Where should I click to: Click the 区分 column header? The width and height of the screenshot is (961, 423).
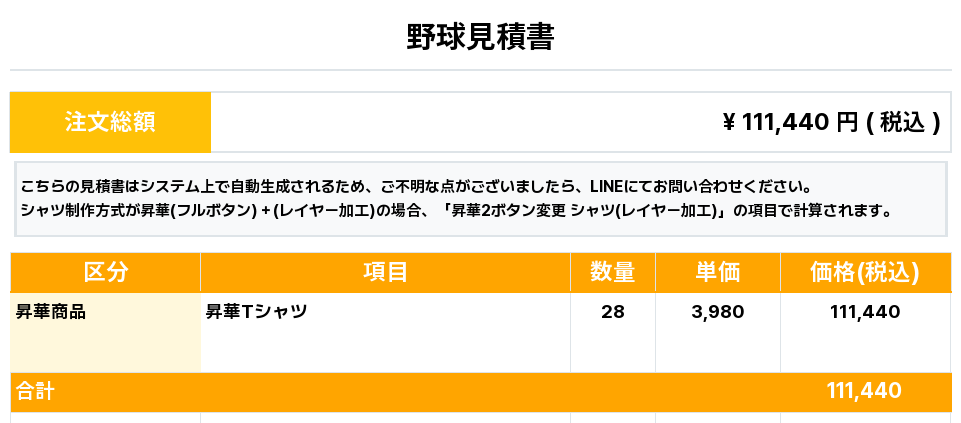tap(105, 271)
